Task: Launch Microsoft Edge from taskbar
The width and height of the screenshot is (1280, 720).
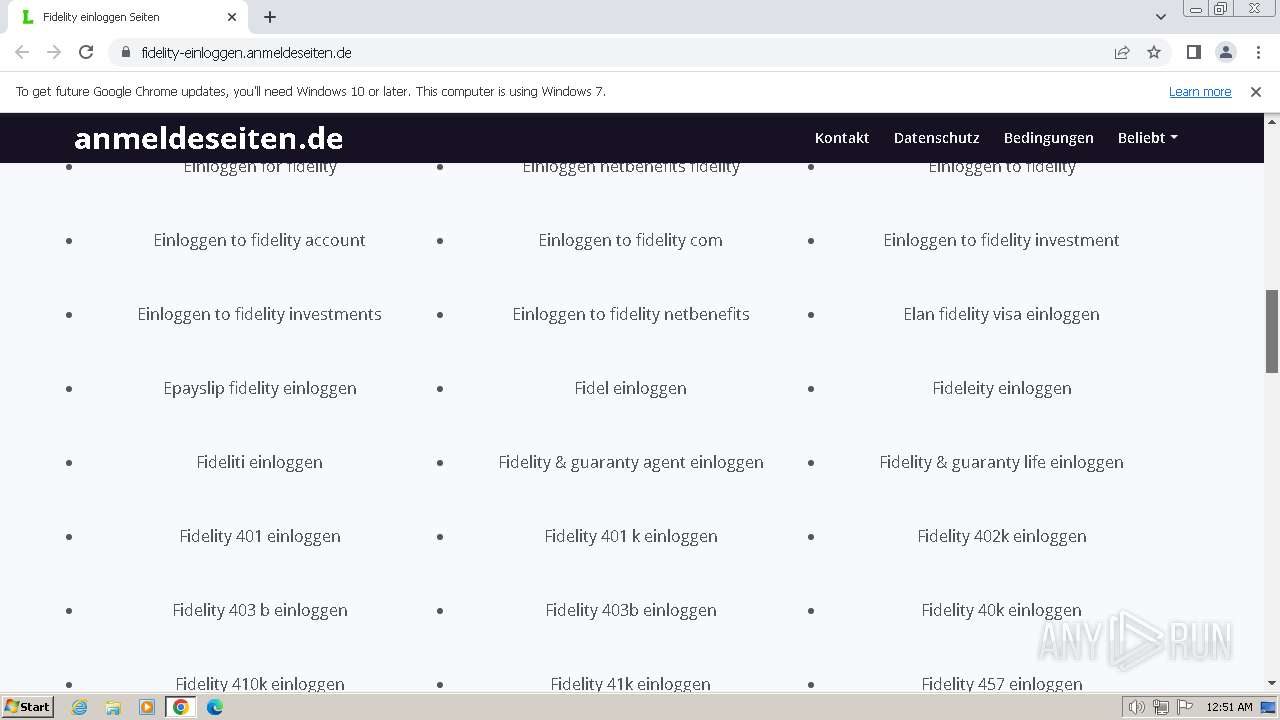Action: 215,707
